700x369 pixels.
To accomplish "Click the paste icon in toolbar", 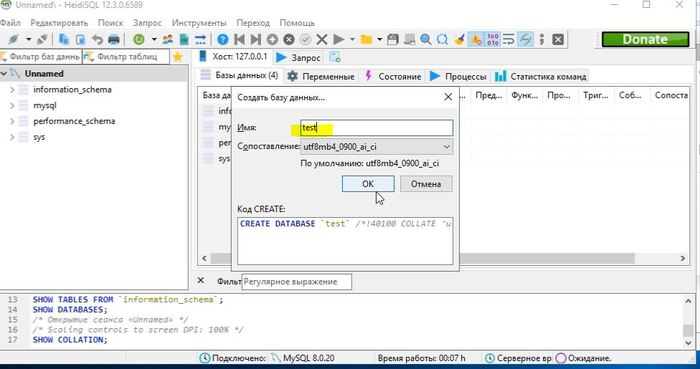I will (x=80, y=40).
